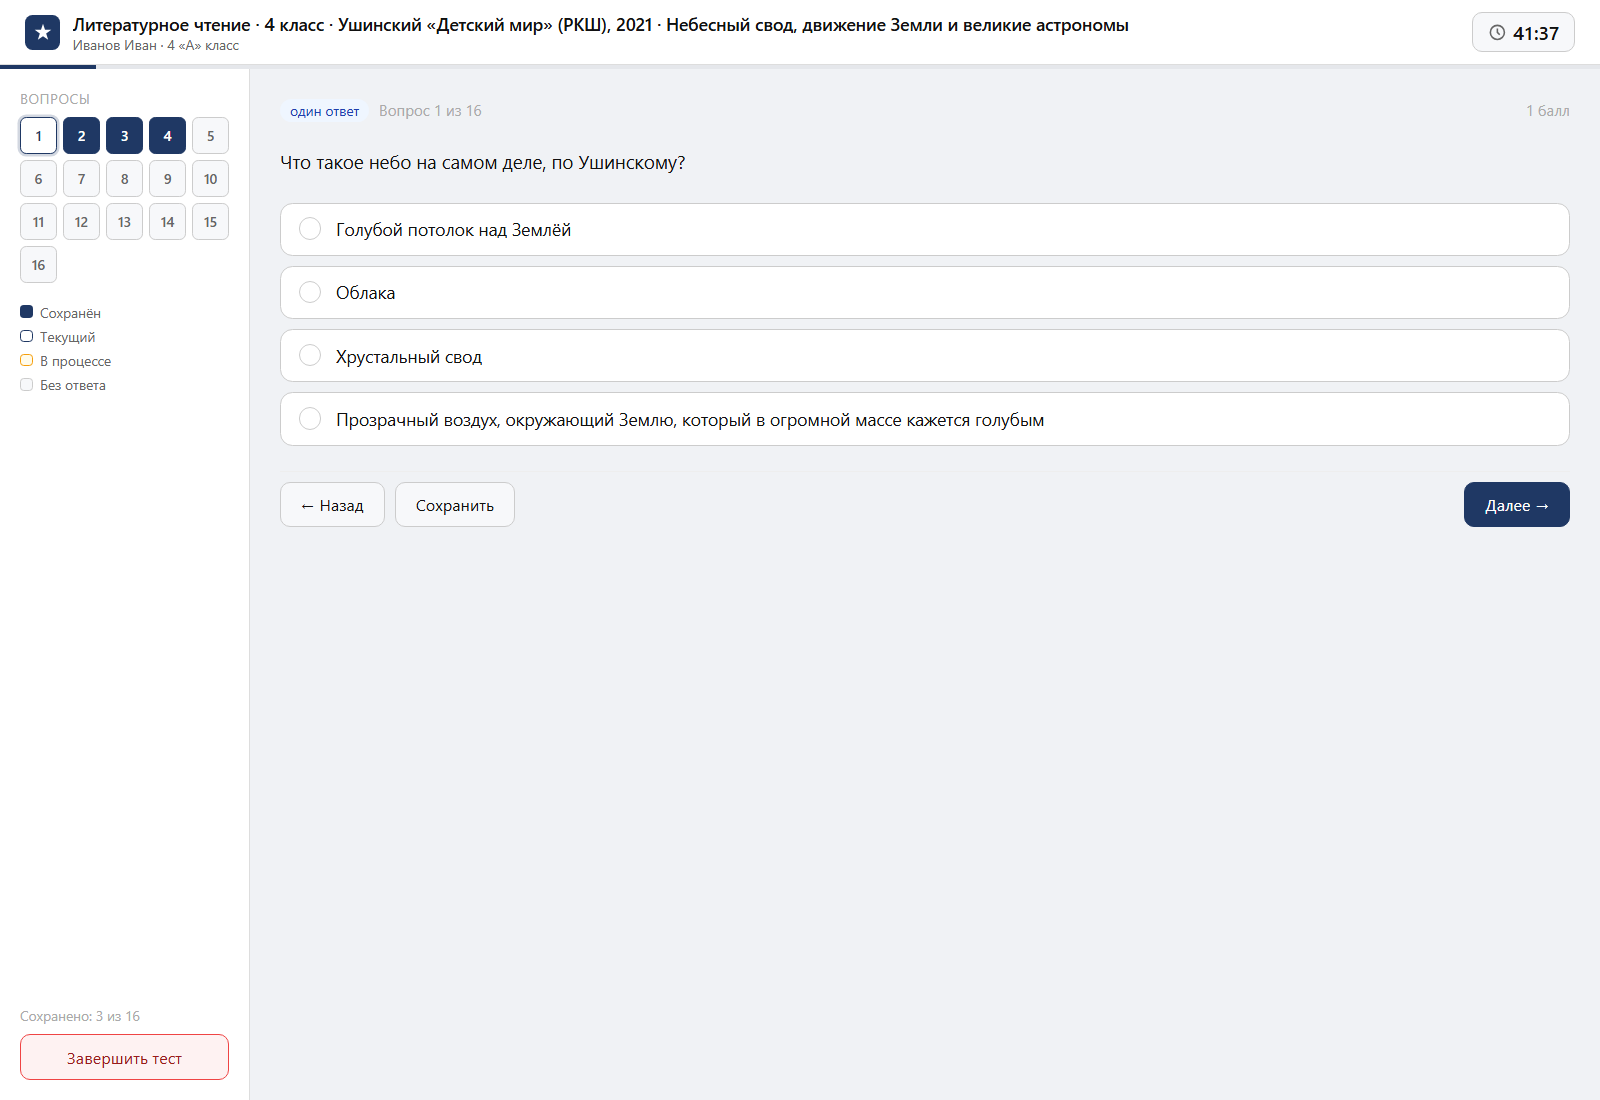Navigate to question 13
1600x1100 pixels.
124,222
